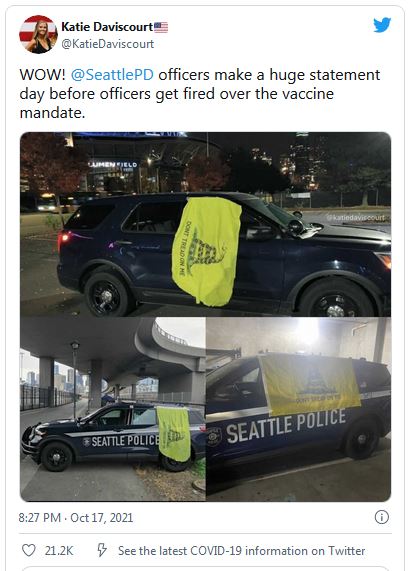Click the Lumen Field sign in photo
Screen dimensions: 409x571
pyautogui.click(x=113, y=165)
